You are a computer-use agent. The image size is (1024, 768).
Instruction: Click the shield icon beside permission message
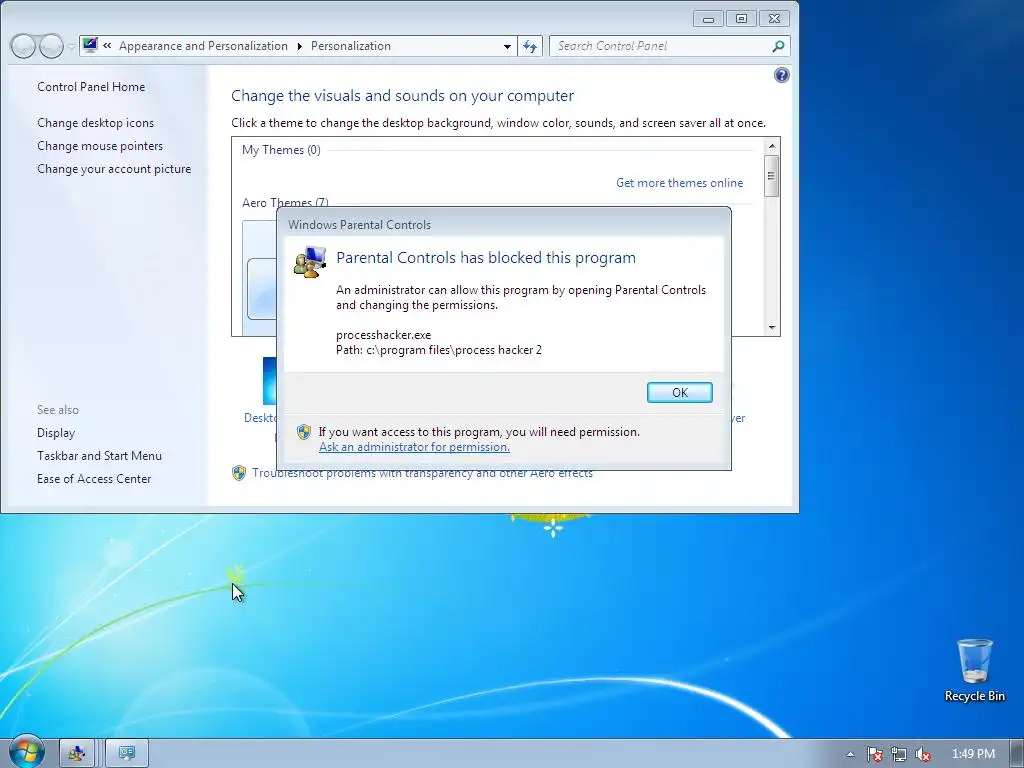click(304, 432)
